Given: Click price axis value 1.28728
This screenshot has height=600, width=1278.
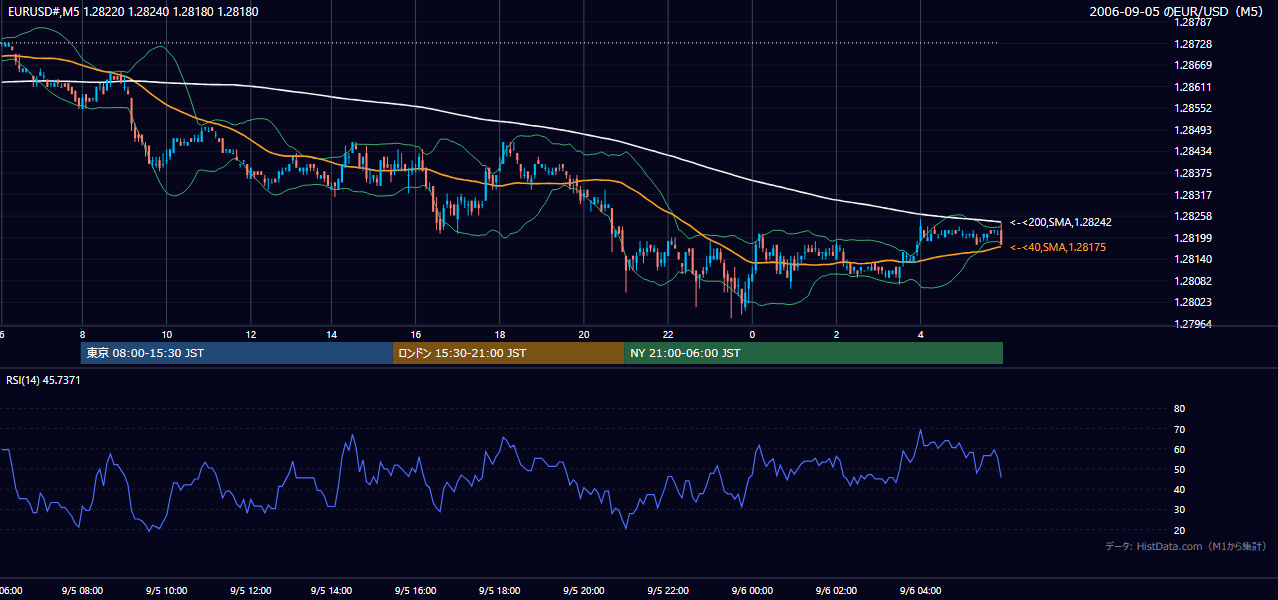Looking at the screenshot, I should tap(1193, 45).
